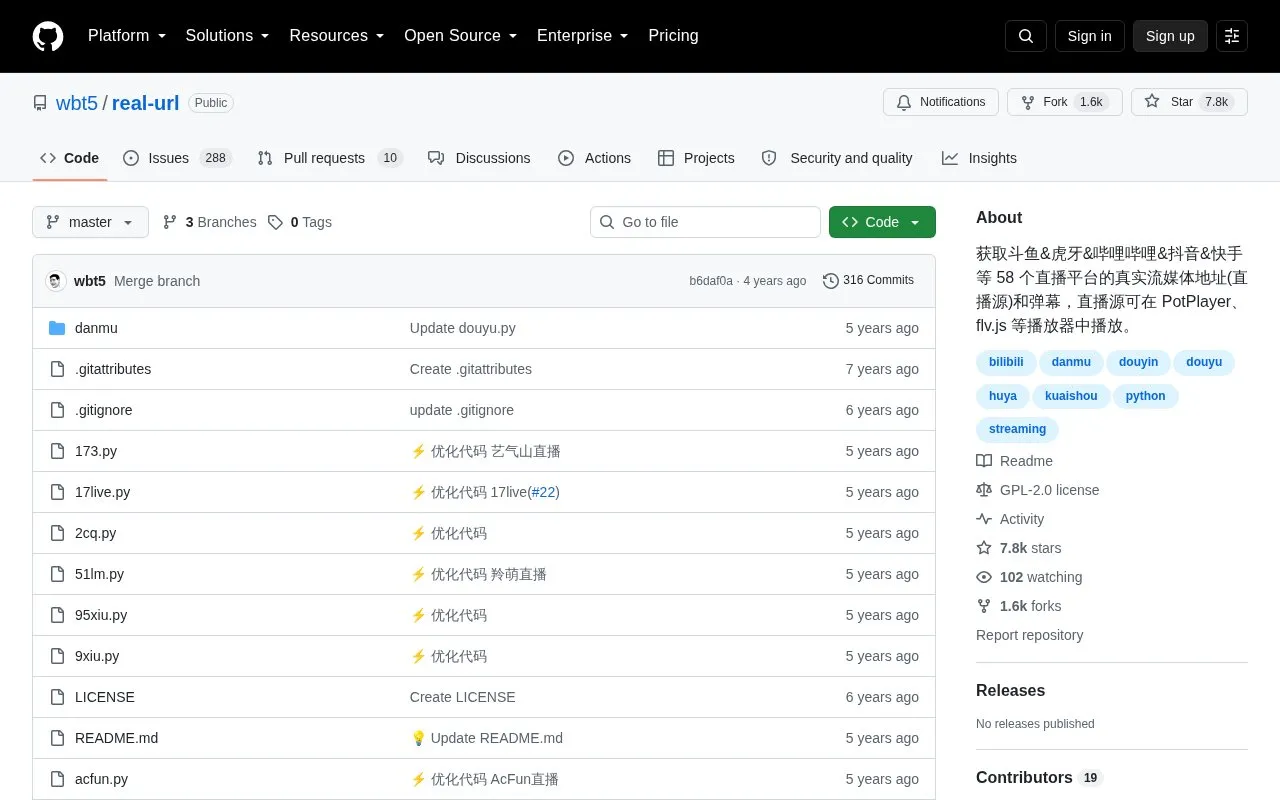The width and height of the screenshot is (1280, 800).
Task: Open the README.md file
Action: click(x=116, y=738)
